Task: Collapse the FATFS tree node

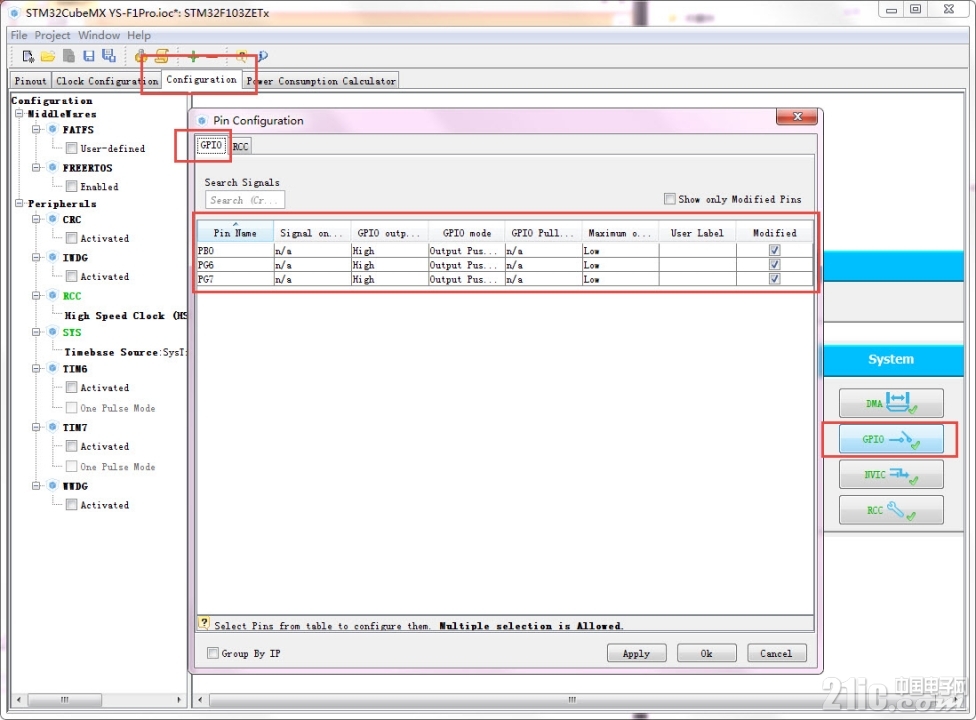Action: (x=36, y=129)
